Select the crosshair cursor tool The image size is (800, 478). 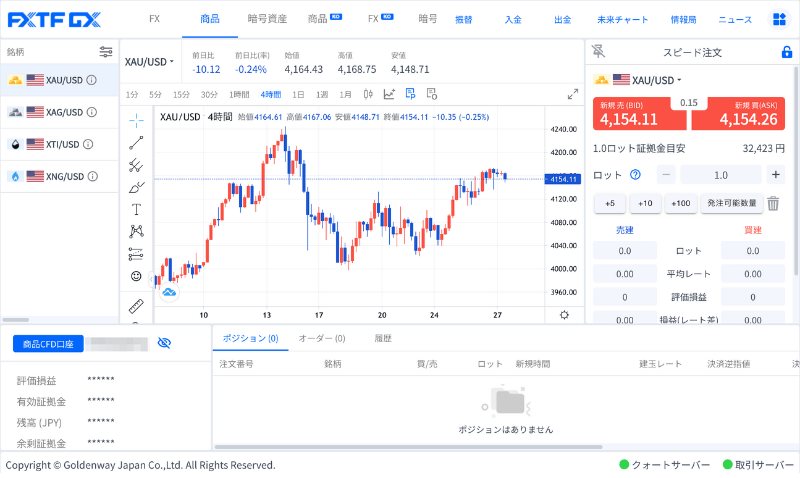[136, 120]
